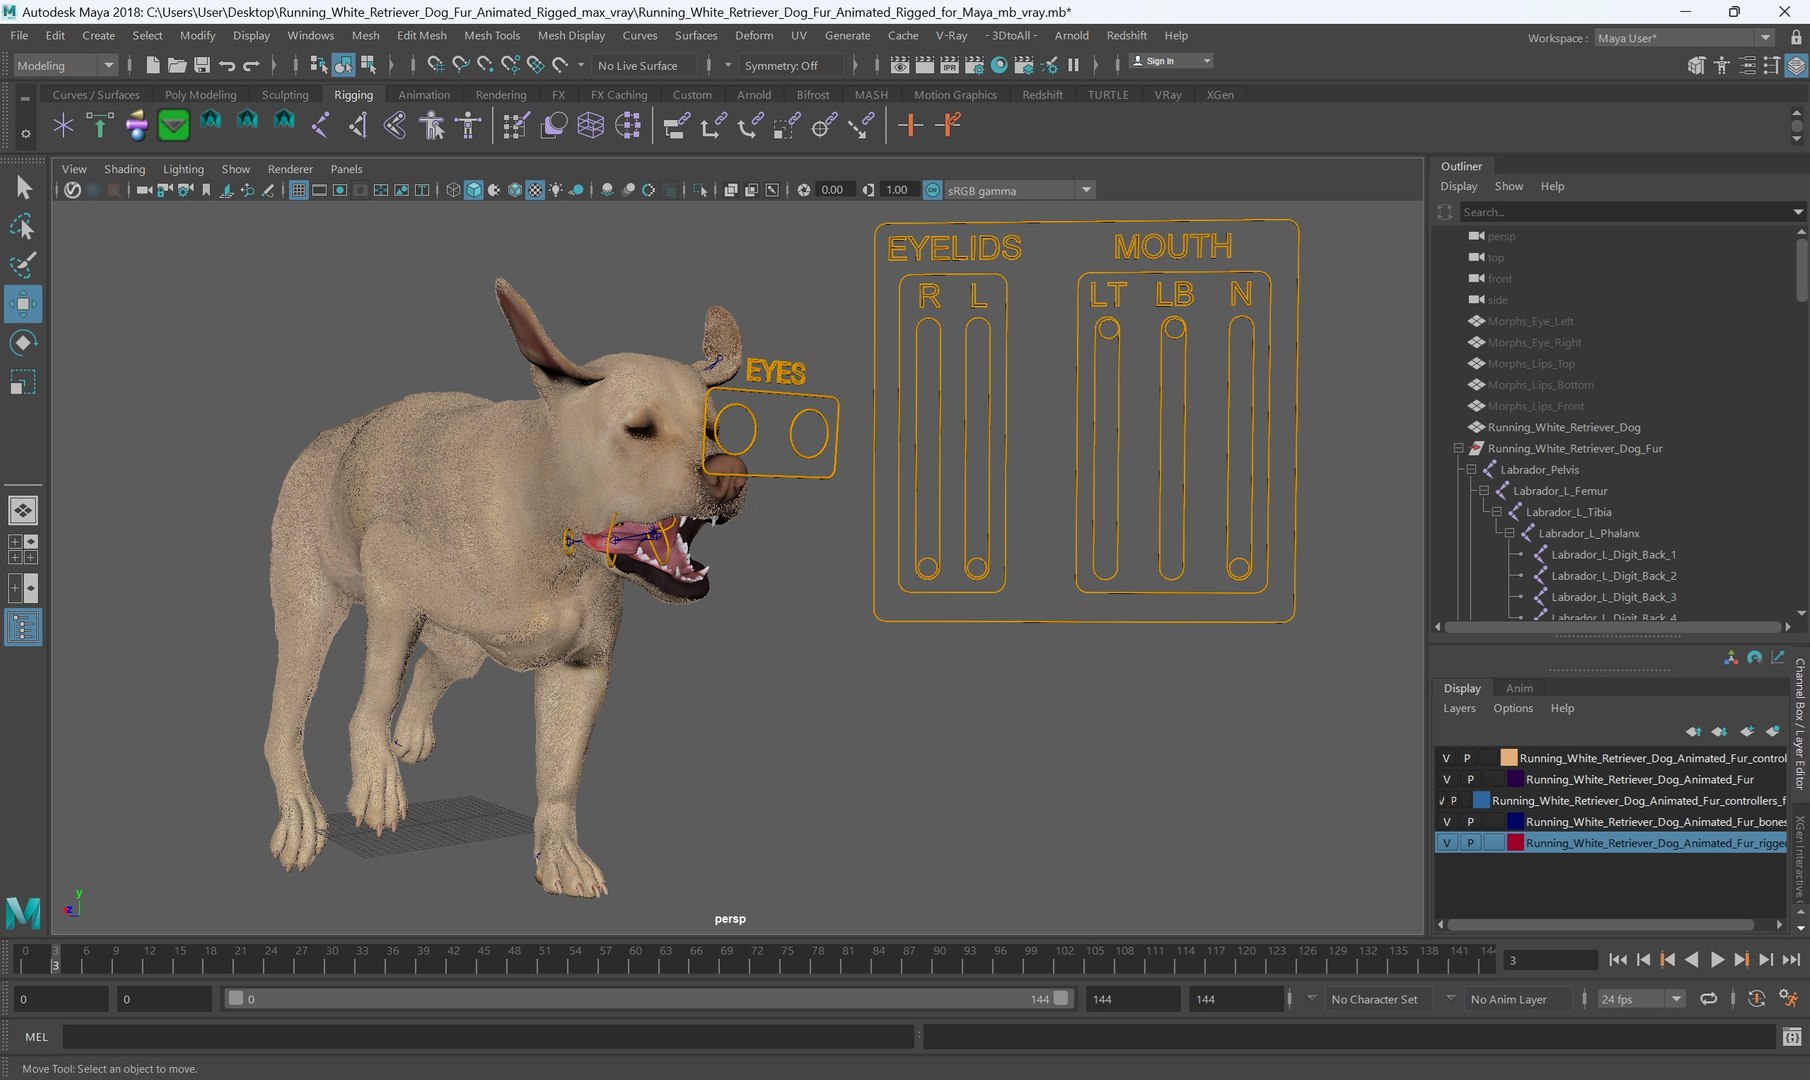Switch to single perspective layout
Screen dimensions: 1810x1080
(x=22, y=510)
